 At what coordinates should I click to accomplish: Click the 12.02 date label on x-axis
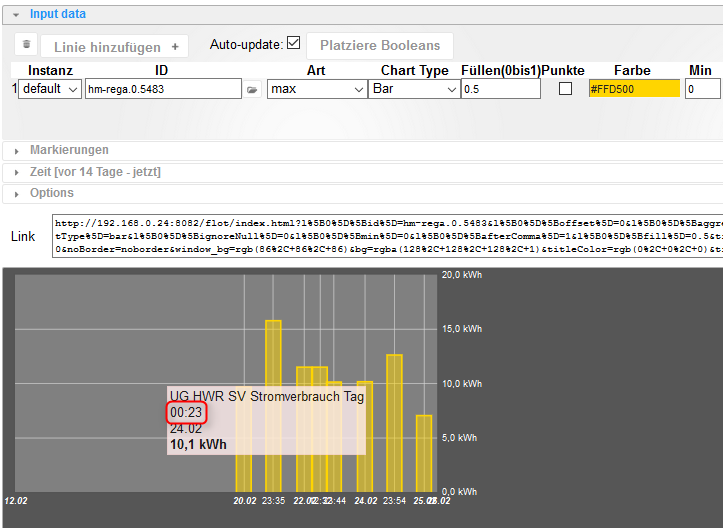click(x=16, y=501)
